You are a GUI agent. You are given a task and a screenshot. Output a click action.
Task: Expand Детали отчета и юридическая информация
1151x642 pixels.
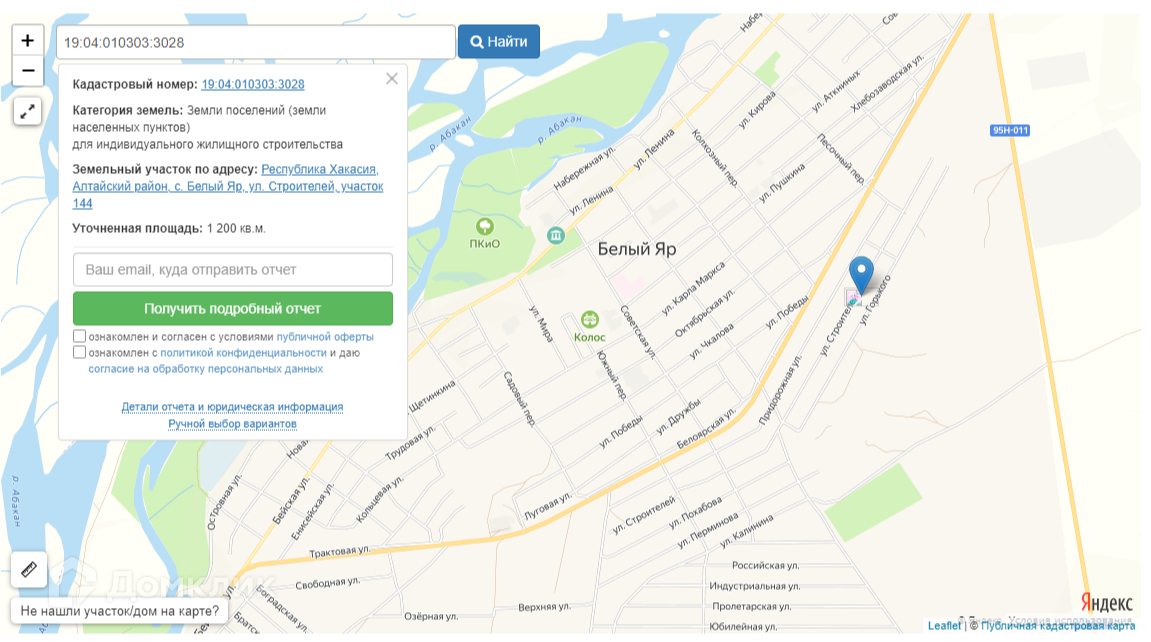[x=233, y=406]
